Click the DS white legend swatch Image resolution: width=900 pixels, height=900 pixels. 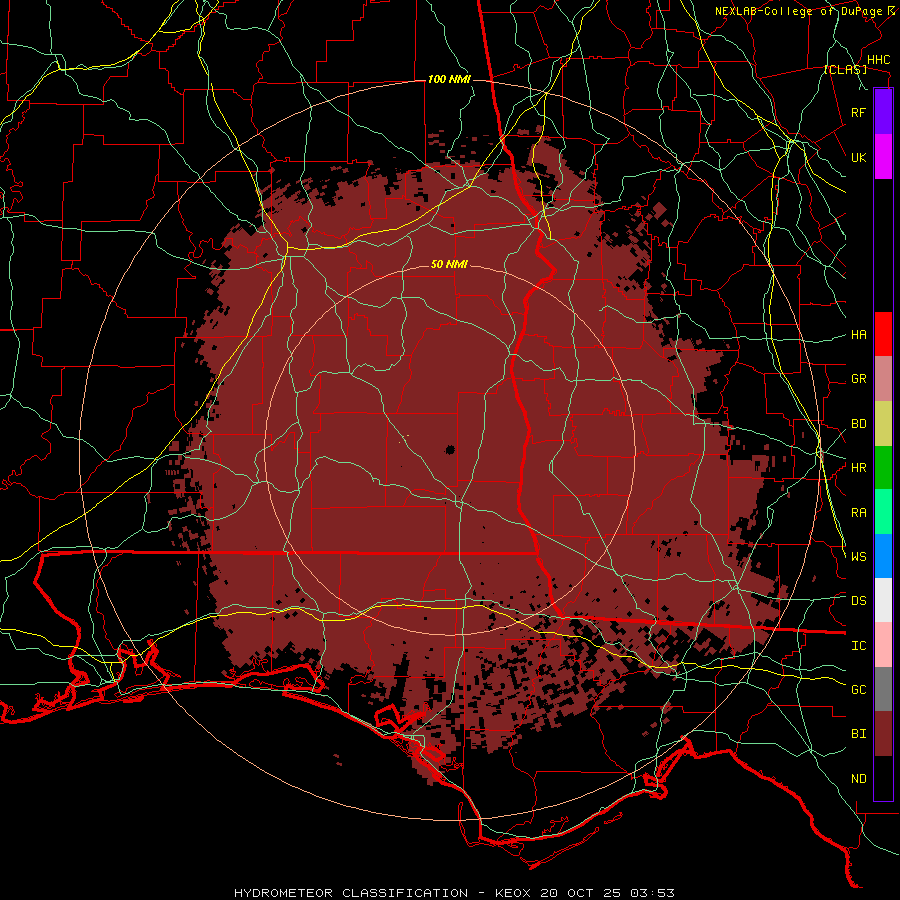click(883, 600)
